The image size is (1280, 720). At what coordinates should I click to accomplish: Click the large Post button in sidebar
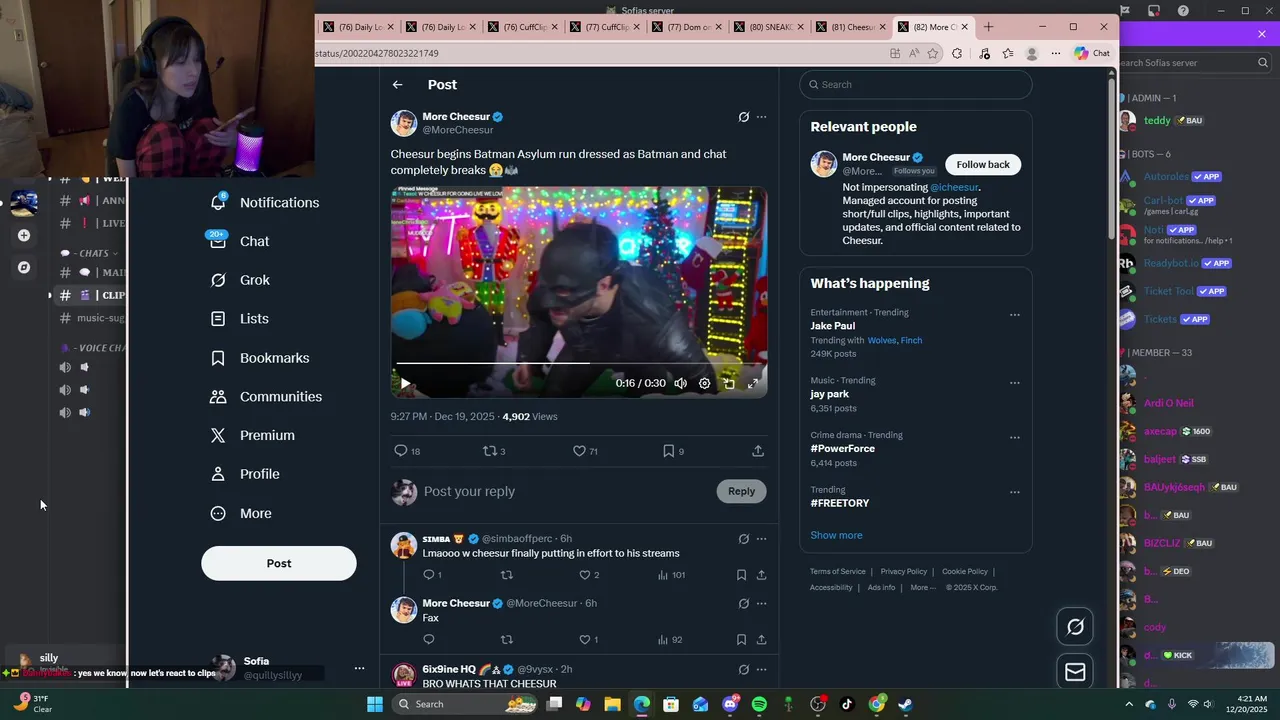point(279,563)
